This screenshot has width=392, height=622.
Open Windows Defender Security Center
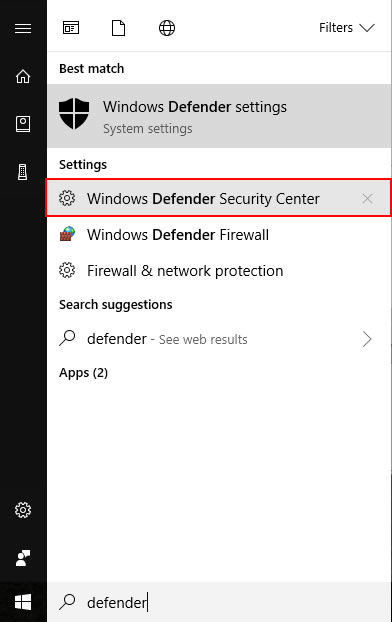pos(219,198)
